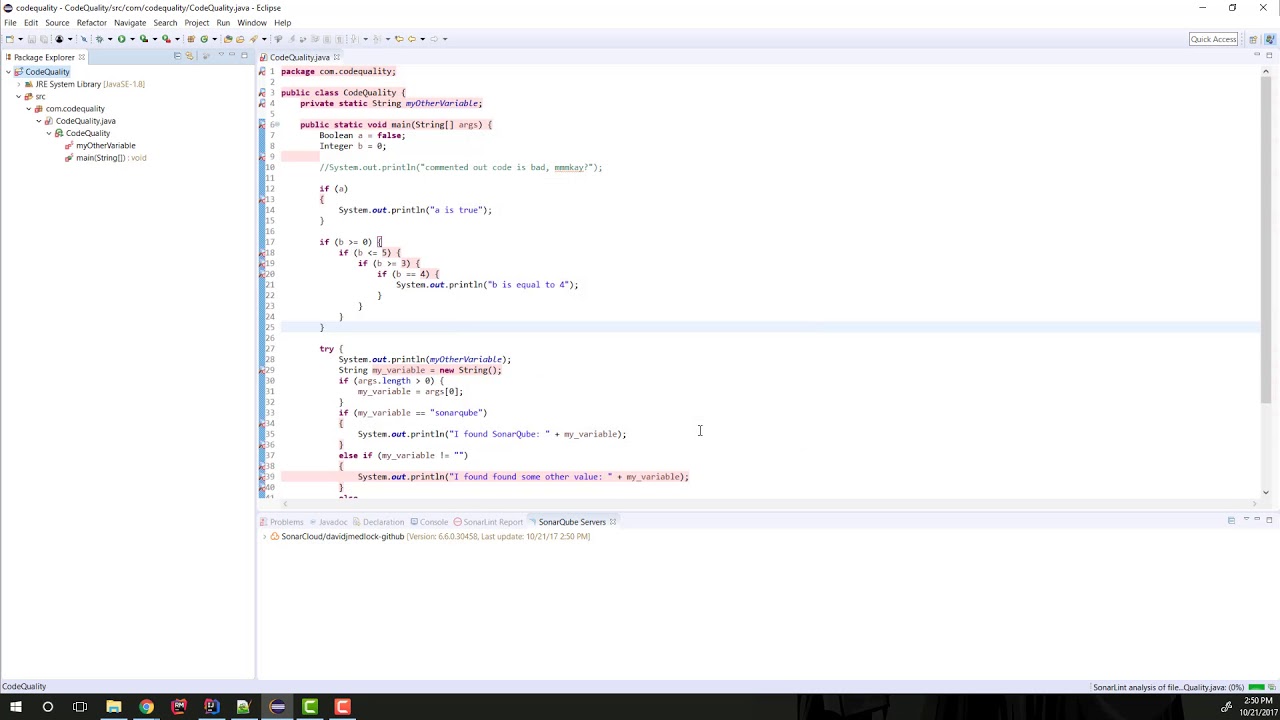Open File Explorer from the taskbar
This screenshot has width=1280, height=720.
click(x=113, y=707)
